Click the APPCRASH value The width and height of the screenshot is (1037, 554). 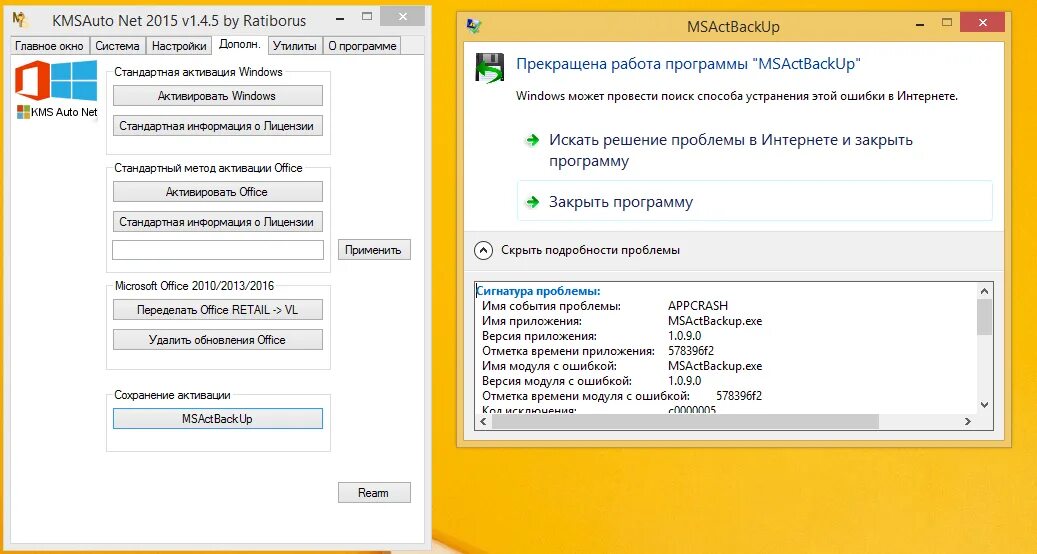[698, 306]
